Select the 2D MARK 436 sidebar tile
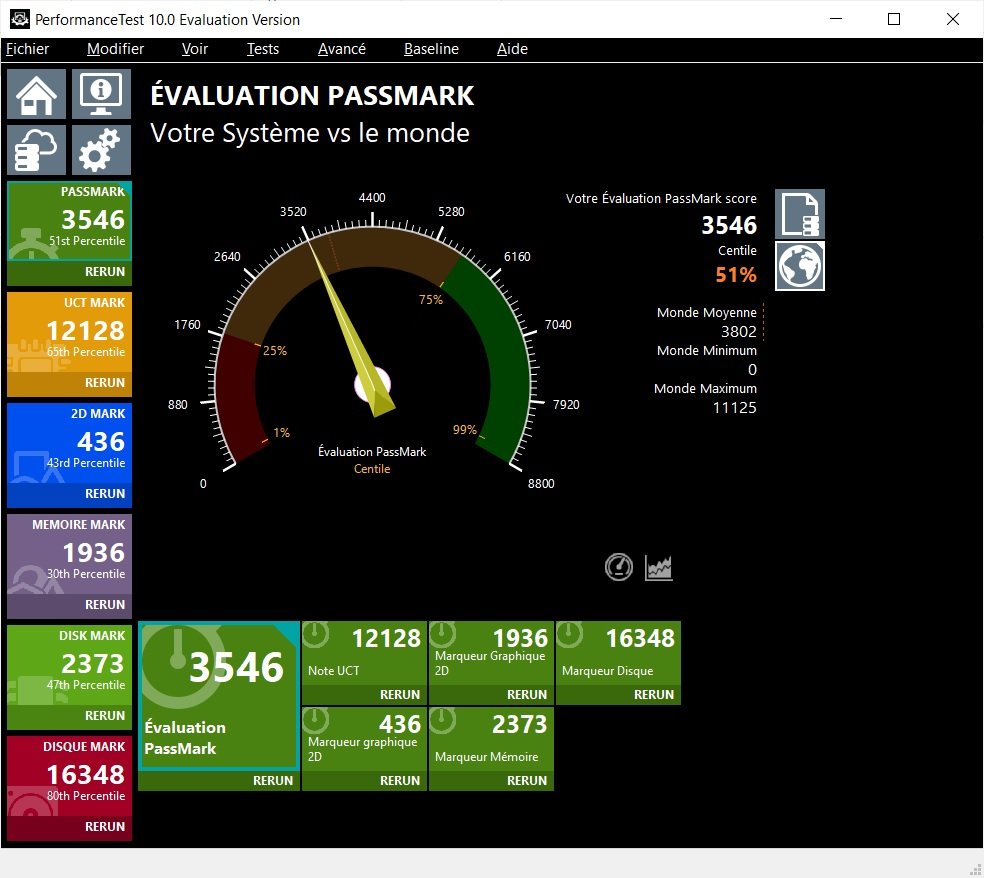The width and height of the screenshot is (984, 878). coord(69,443)
